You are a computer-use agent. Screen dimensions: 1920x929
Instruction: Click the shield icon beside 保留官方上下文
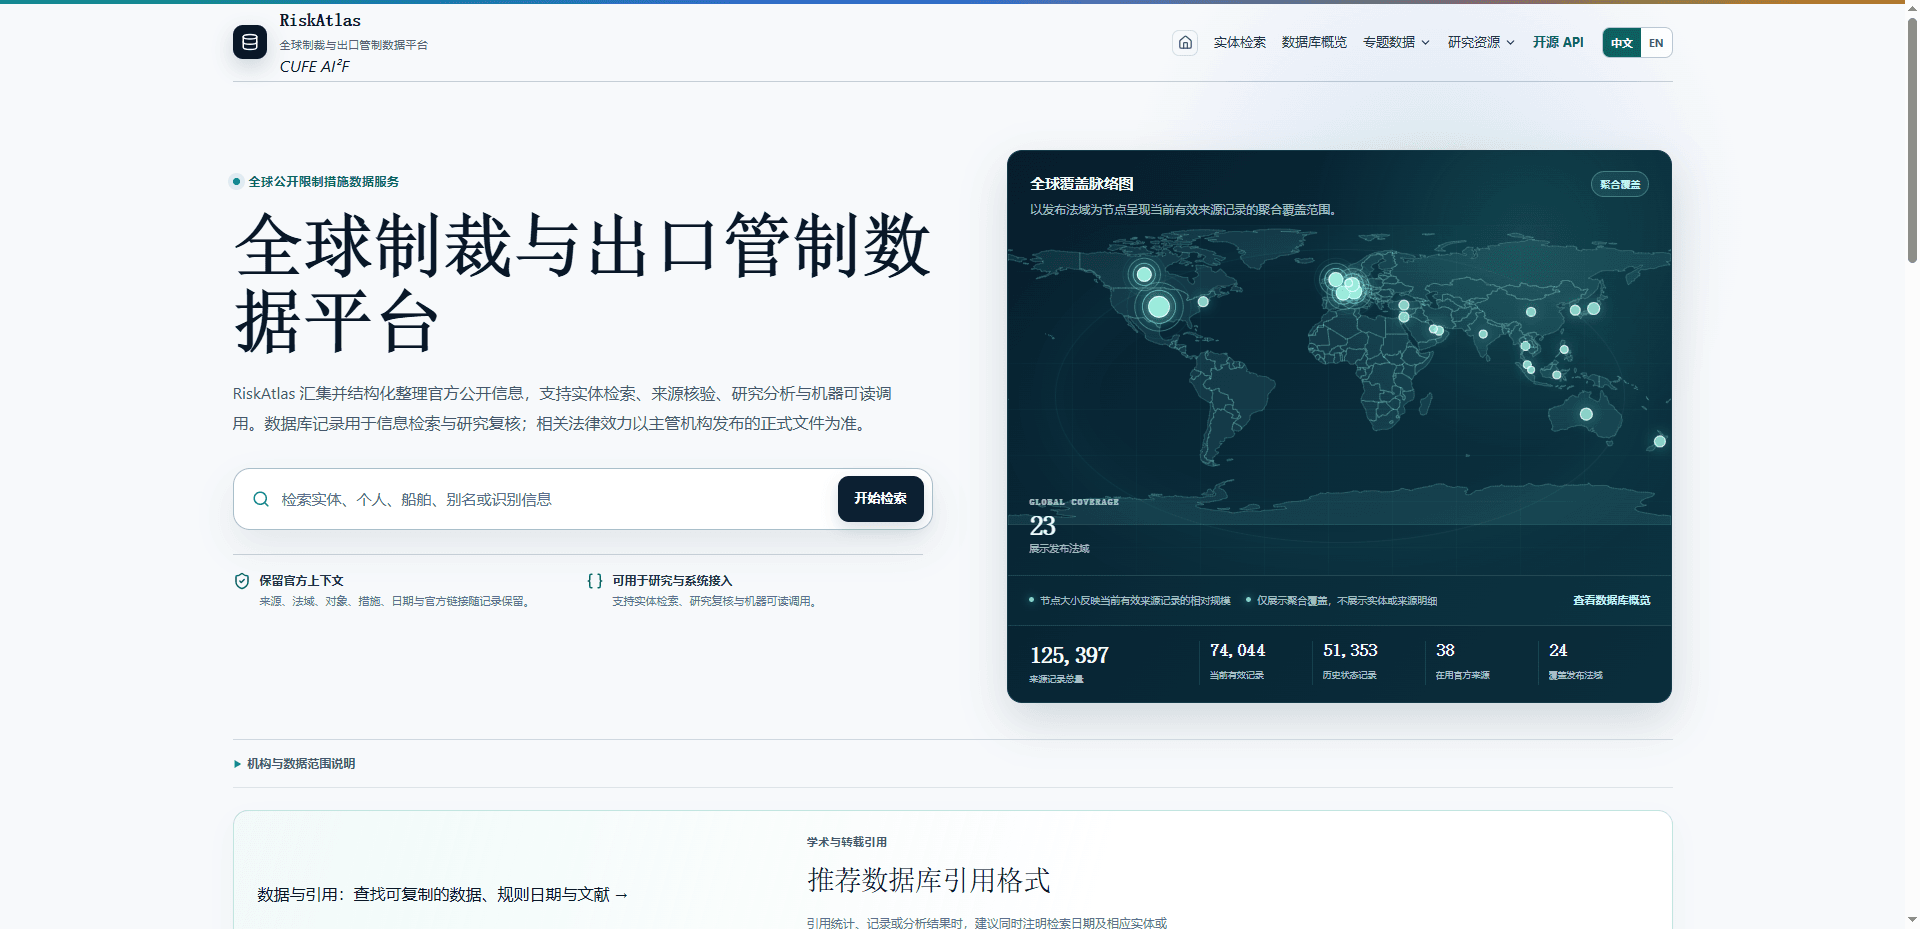click(241, 581)
